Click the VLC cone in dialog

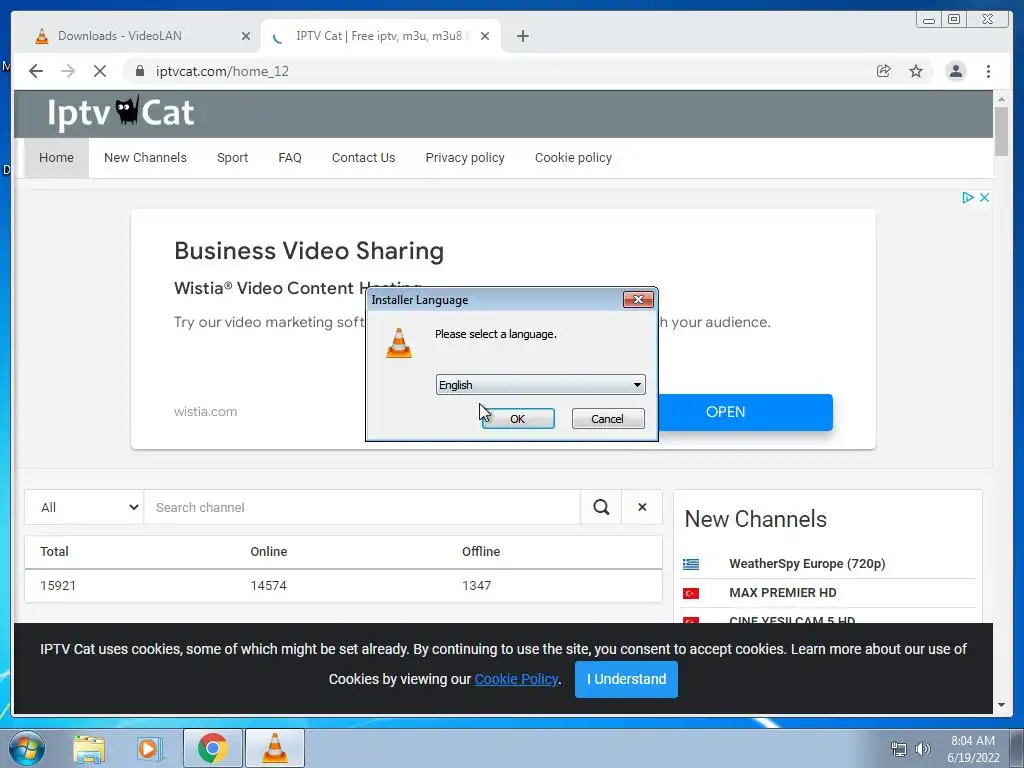(x=399, y=343)
